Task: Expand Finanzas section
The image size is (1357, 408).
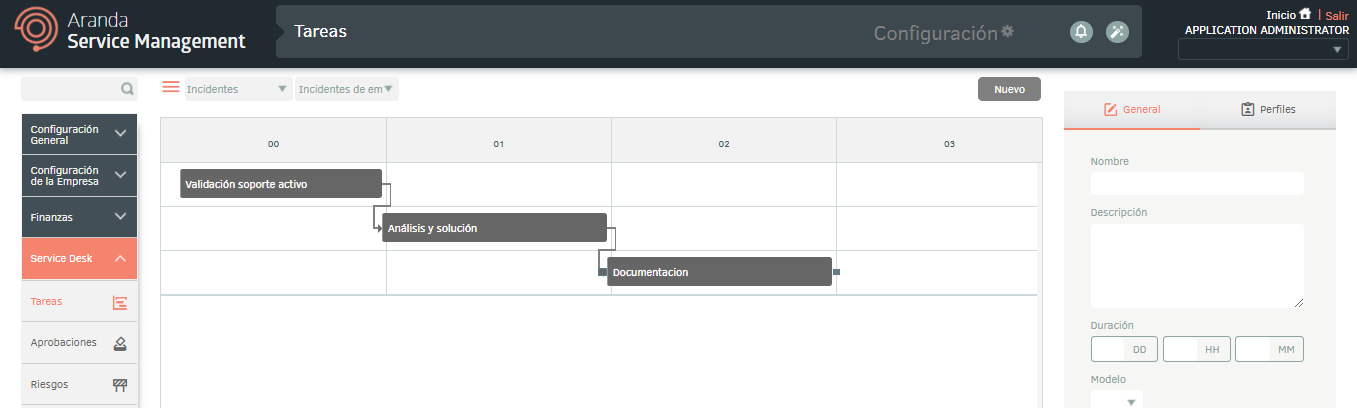Action: click(79, 217)
